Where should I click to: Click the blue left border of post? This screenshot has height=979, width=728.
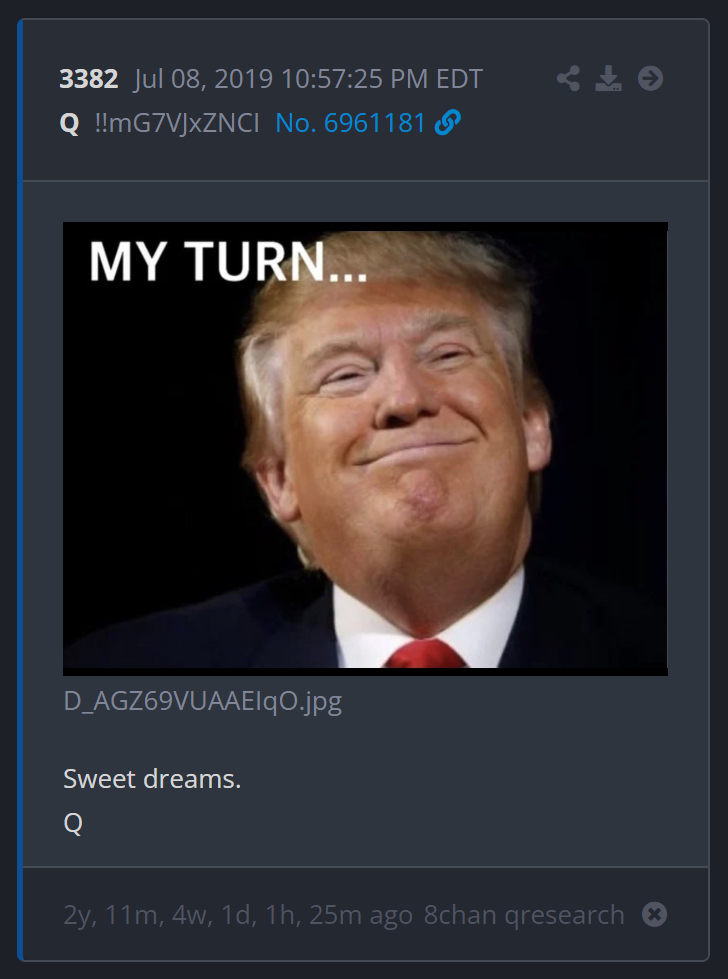20,490
